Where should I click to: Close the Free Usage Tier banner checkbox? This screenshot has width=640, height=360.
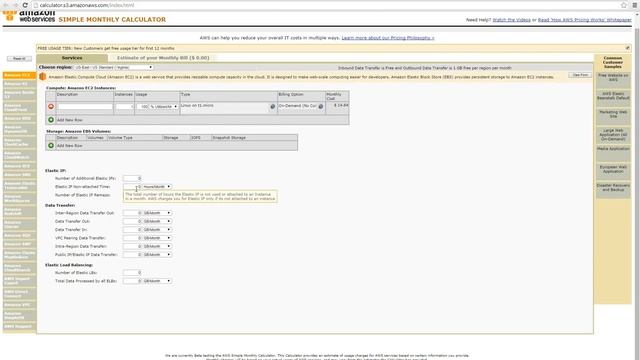[627, 48]
